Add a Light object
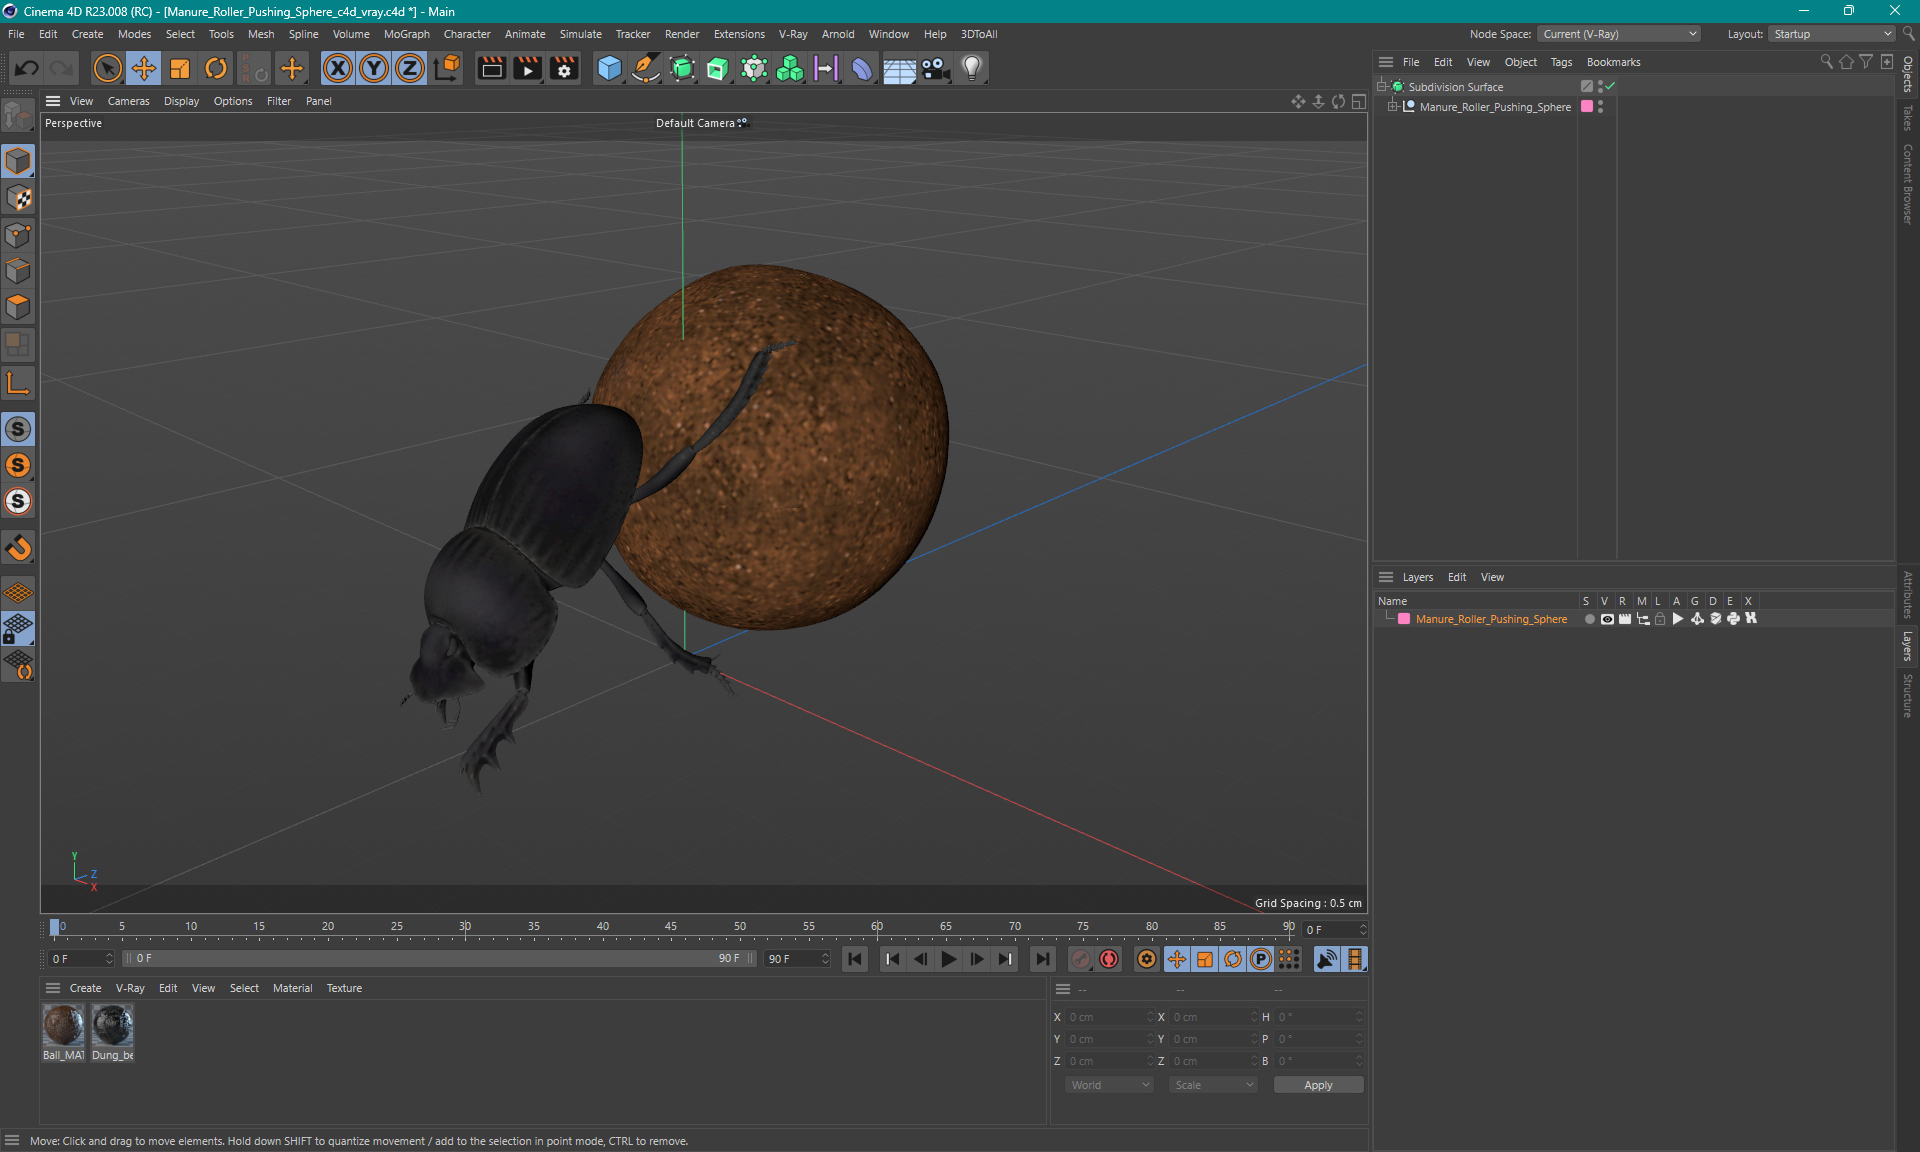The width and height of the screenshot is (1920, 1152). pyautogui.click(x=971, y=68)
